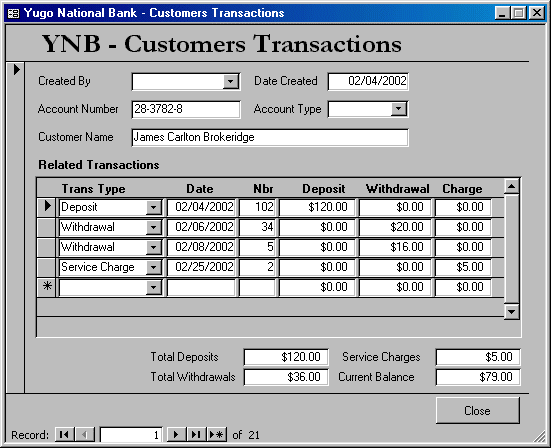Select the main form record selector arrow
This screenshot has height=448, width=551.
(16, 69)
